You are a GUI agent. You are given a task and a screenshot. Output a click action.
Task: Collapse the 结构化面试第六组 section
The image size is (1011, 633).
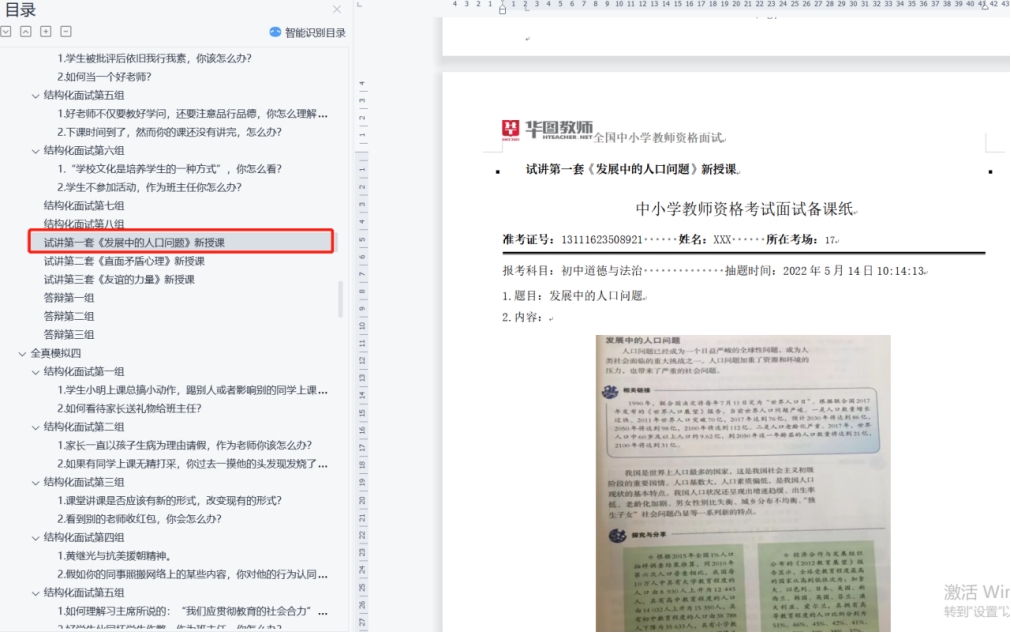[36, 150]
